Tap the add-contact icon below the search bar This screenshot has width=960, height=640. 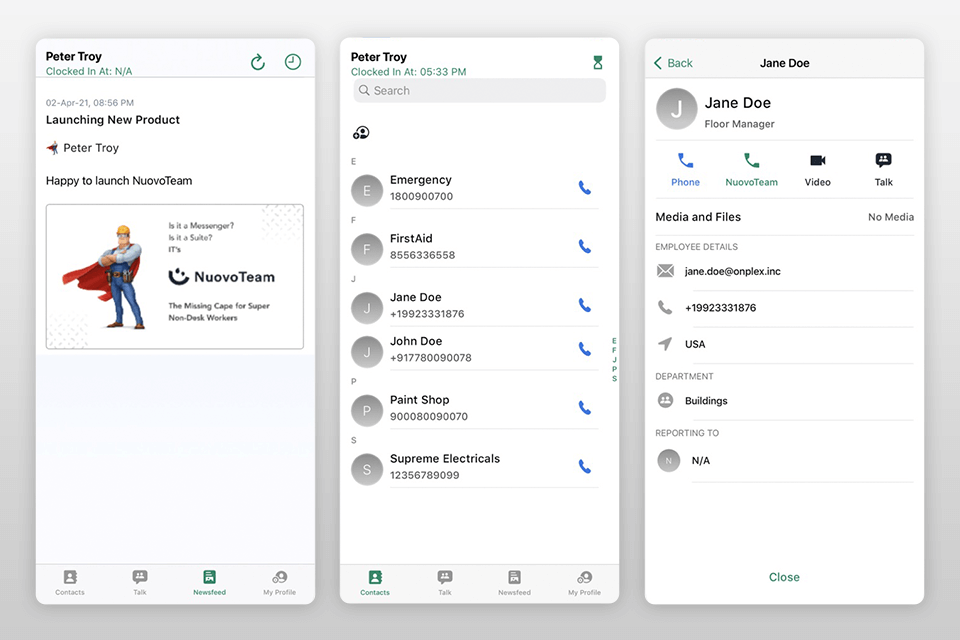[x=361, y=131]
